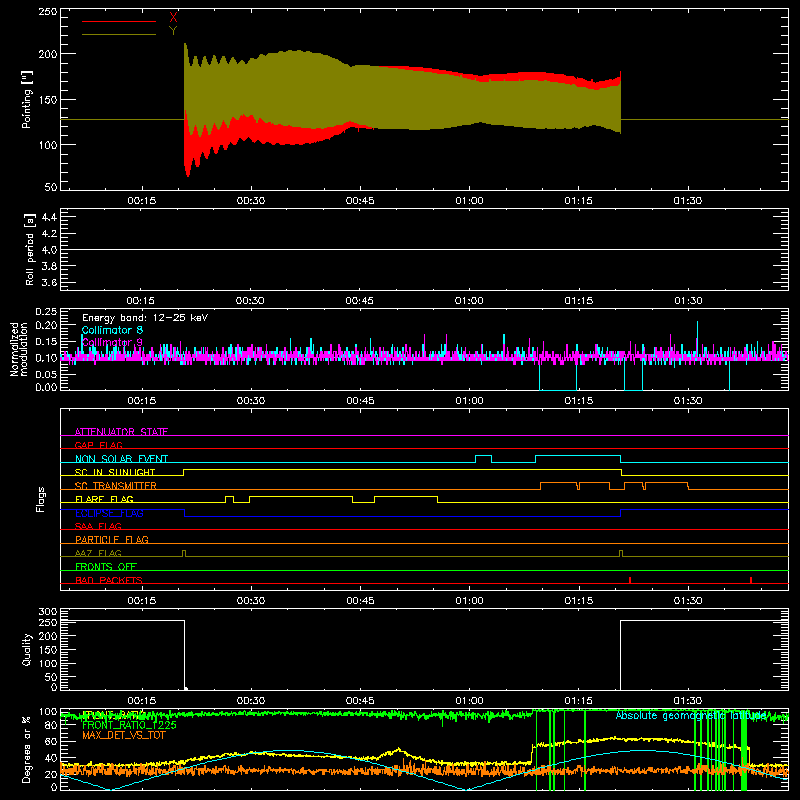
Task: Click the 50 tick on the Pointing axis
Action: [x=51, y=187]
